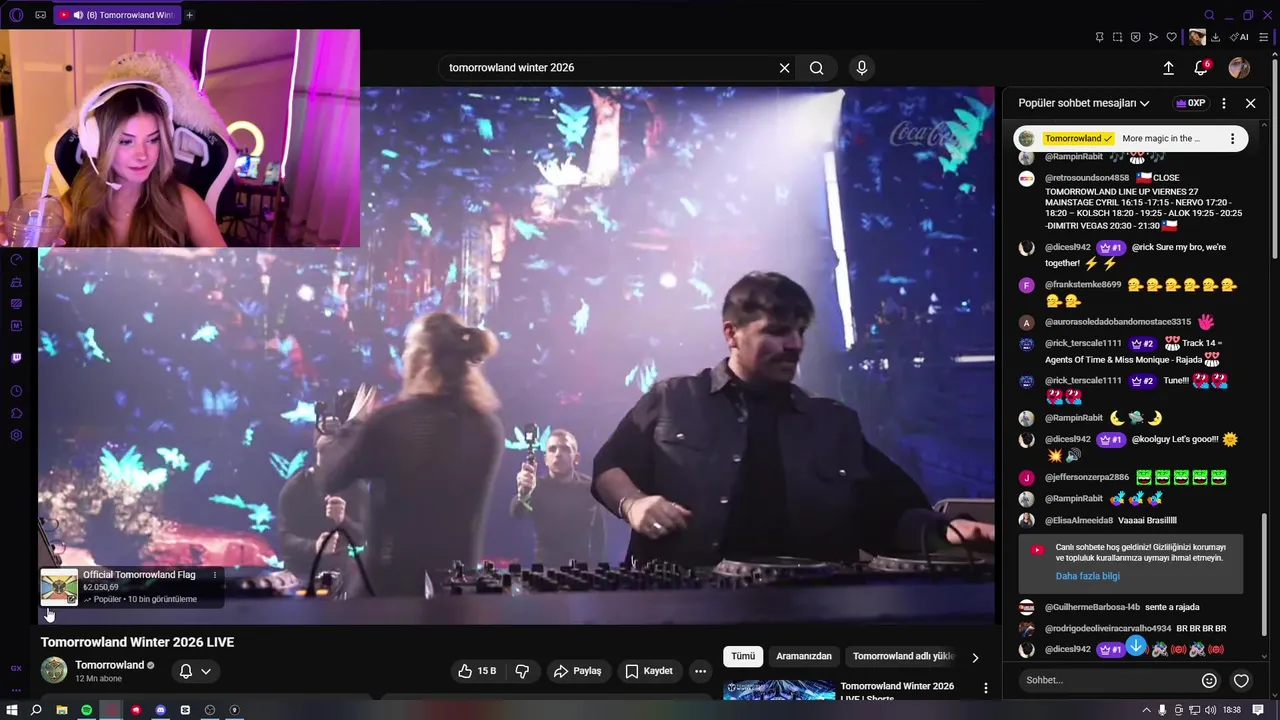The image size is (1280, 720).
Task: Click the YouTube create upload icon
Action: 1168,68
